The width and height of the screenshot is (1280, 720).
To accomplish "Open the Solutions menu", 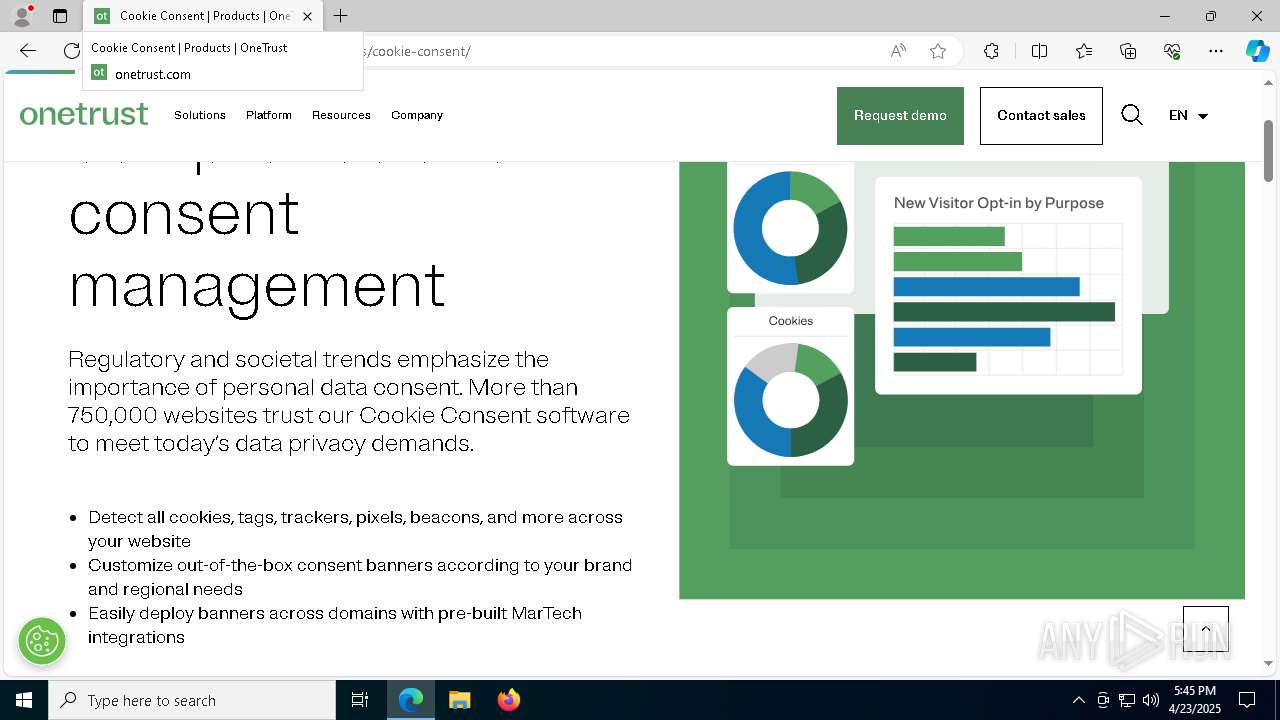I will 200,115.
